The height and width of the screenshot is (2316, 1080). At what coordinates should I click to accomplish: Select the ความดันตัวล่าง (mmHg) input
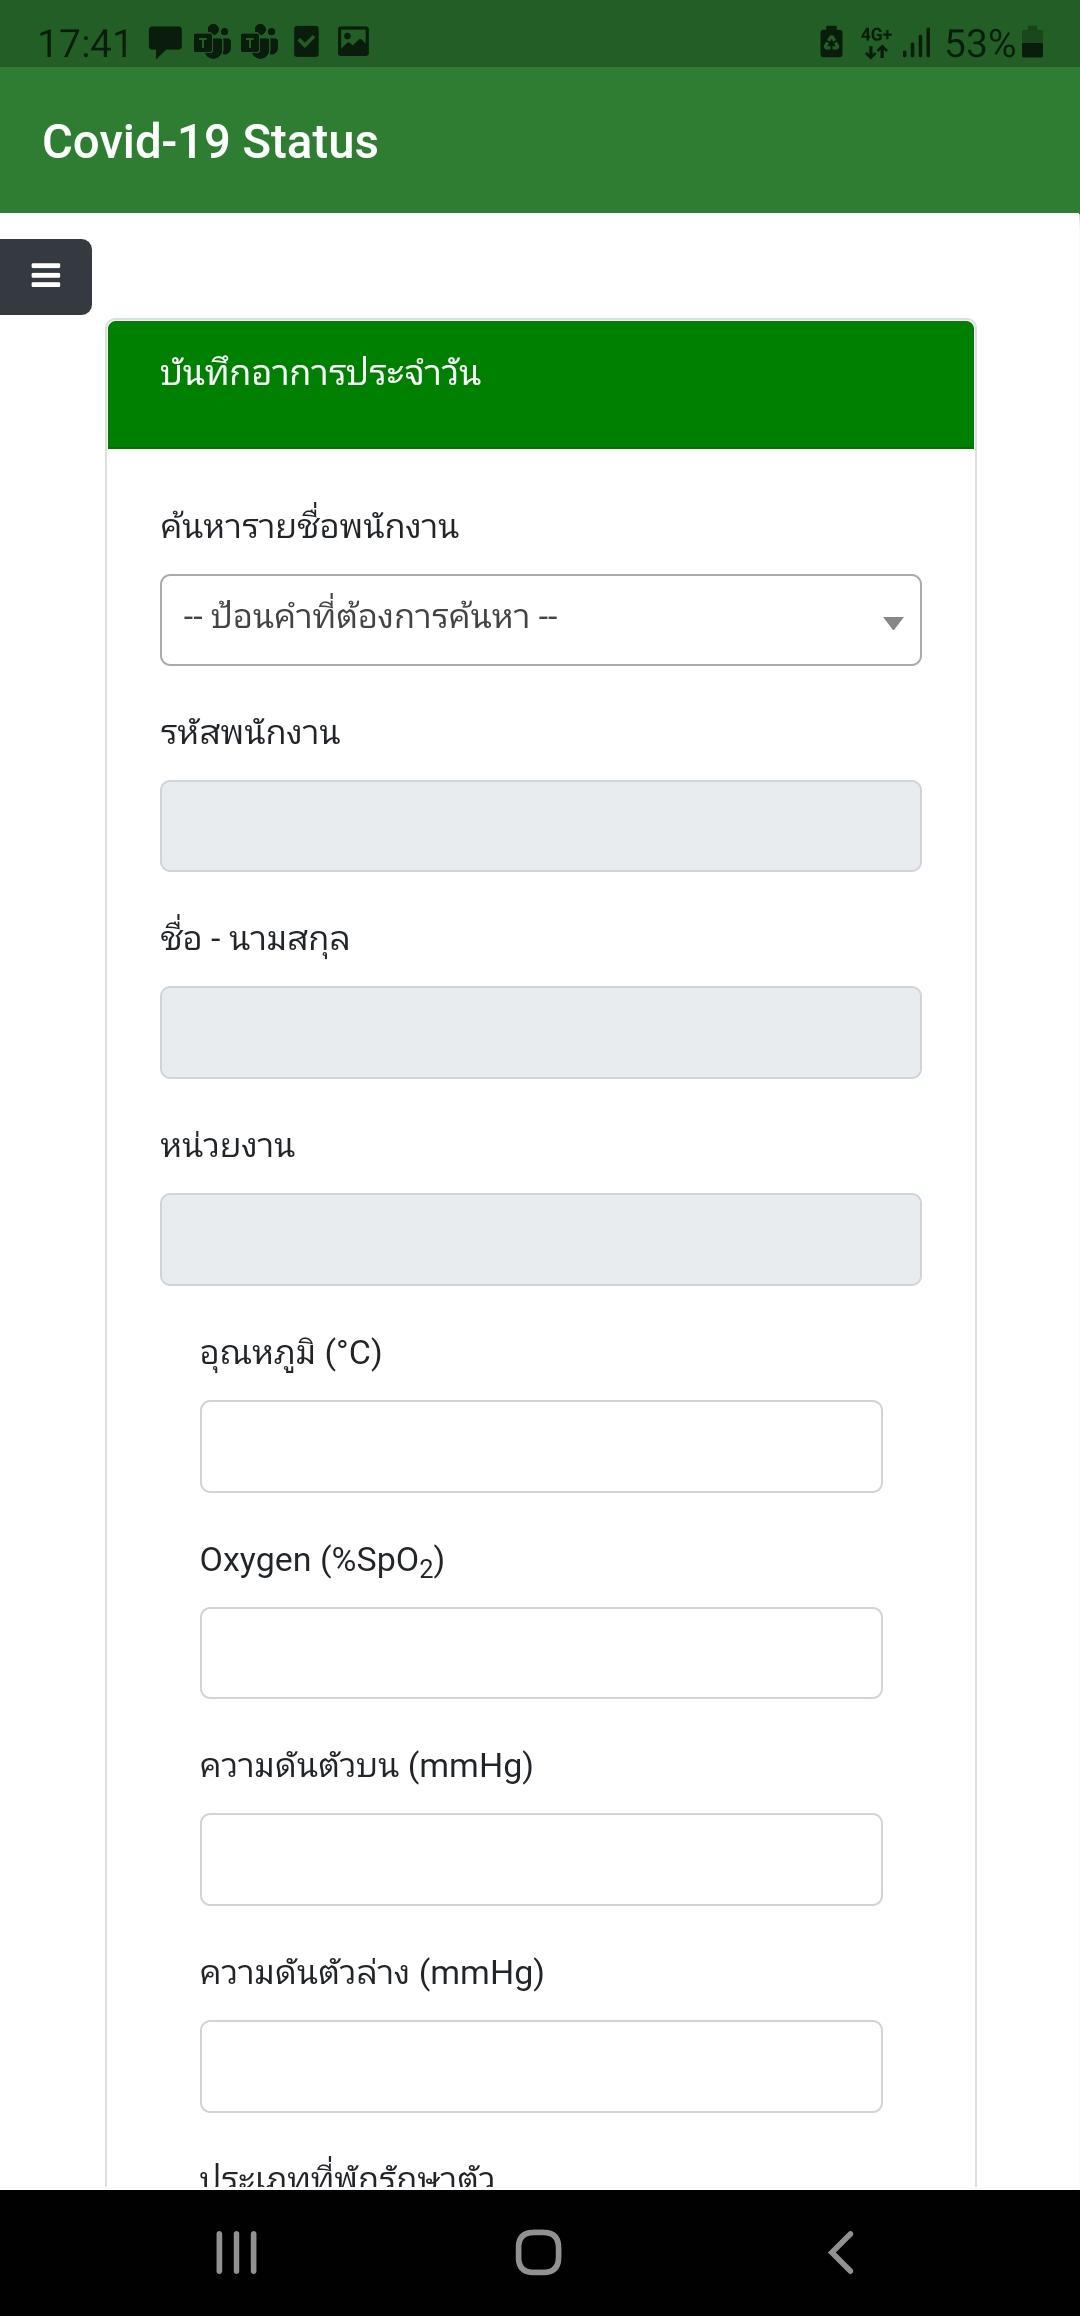[x=541, y=2066]
